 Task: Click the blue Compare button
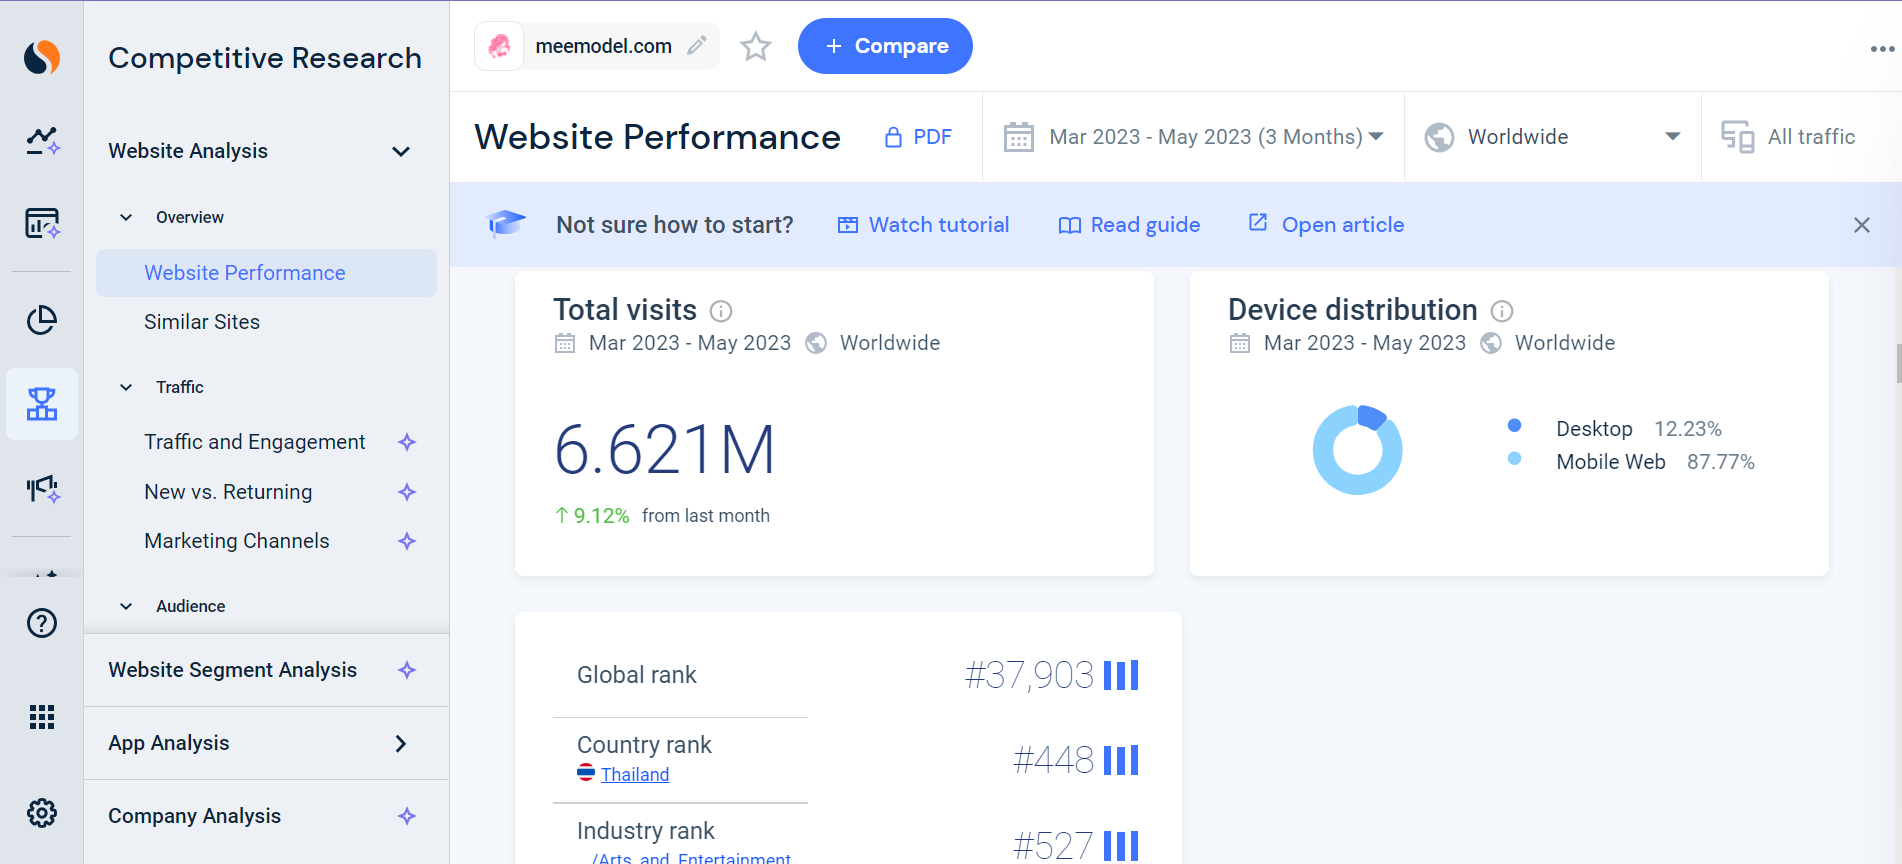click(x=885, y=46)
